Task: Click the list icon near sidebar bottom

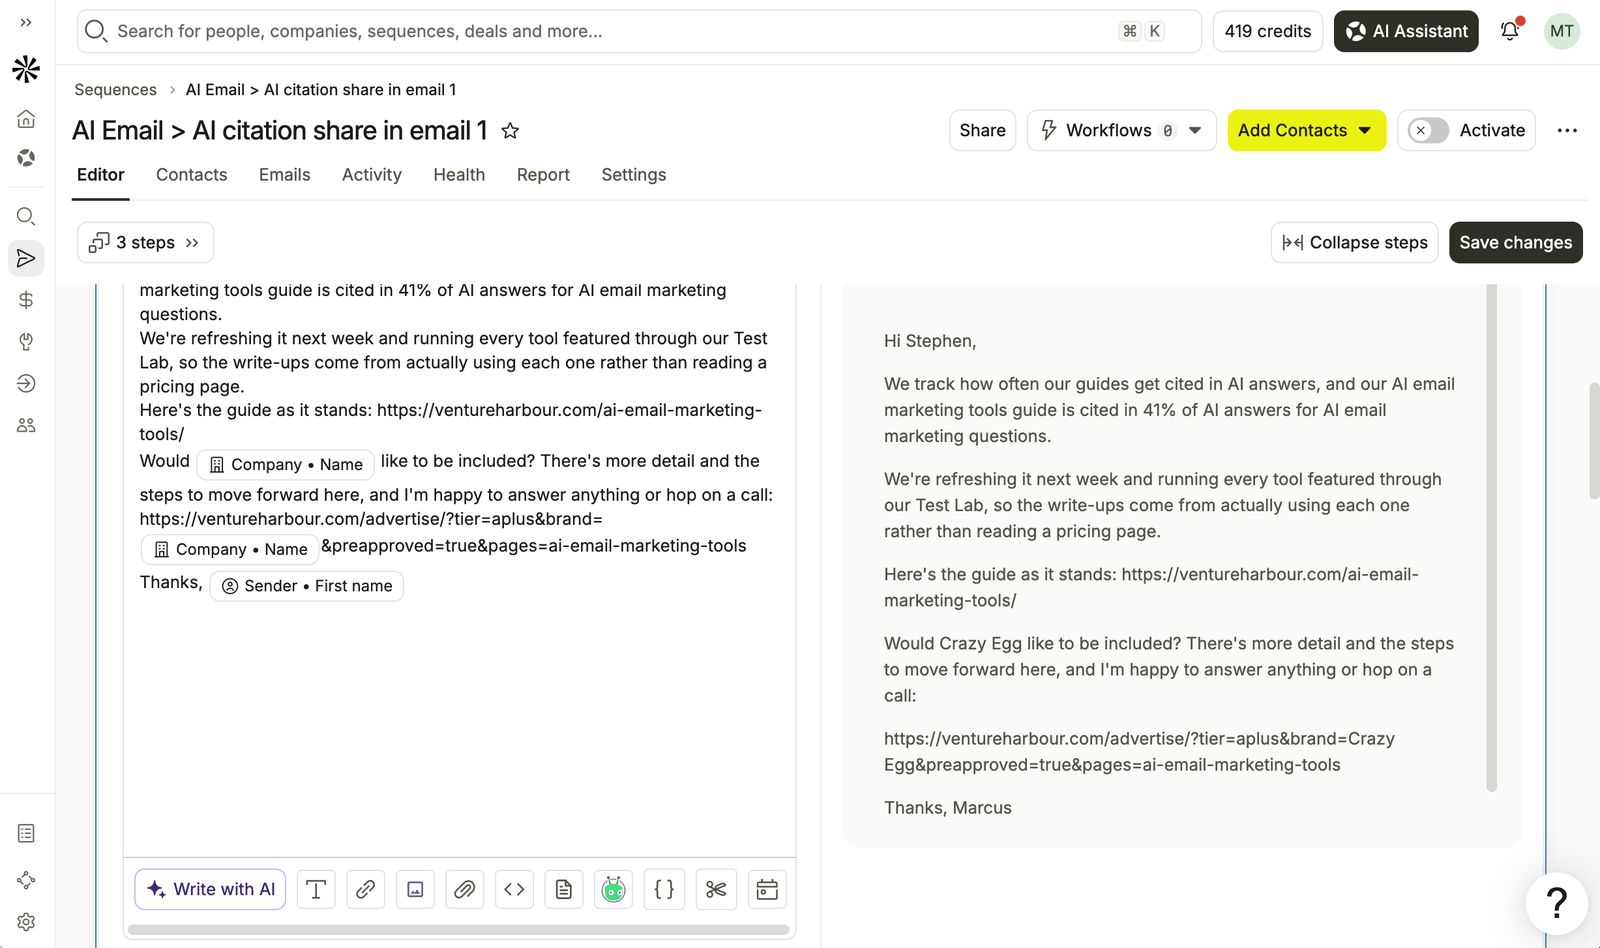Action: pyautogui.click(x=26, y=833)
